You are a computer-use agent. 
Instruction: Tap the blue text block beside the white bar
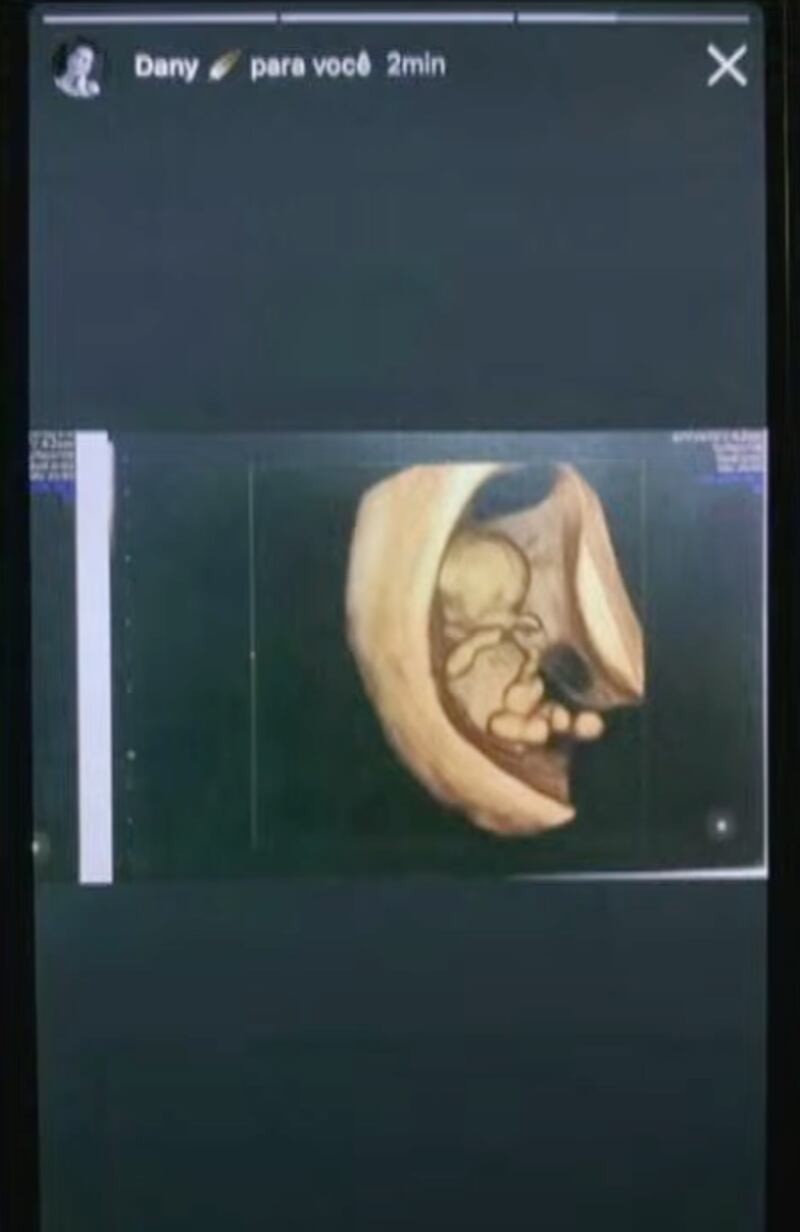click(x=52, y=460)
